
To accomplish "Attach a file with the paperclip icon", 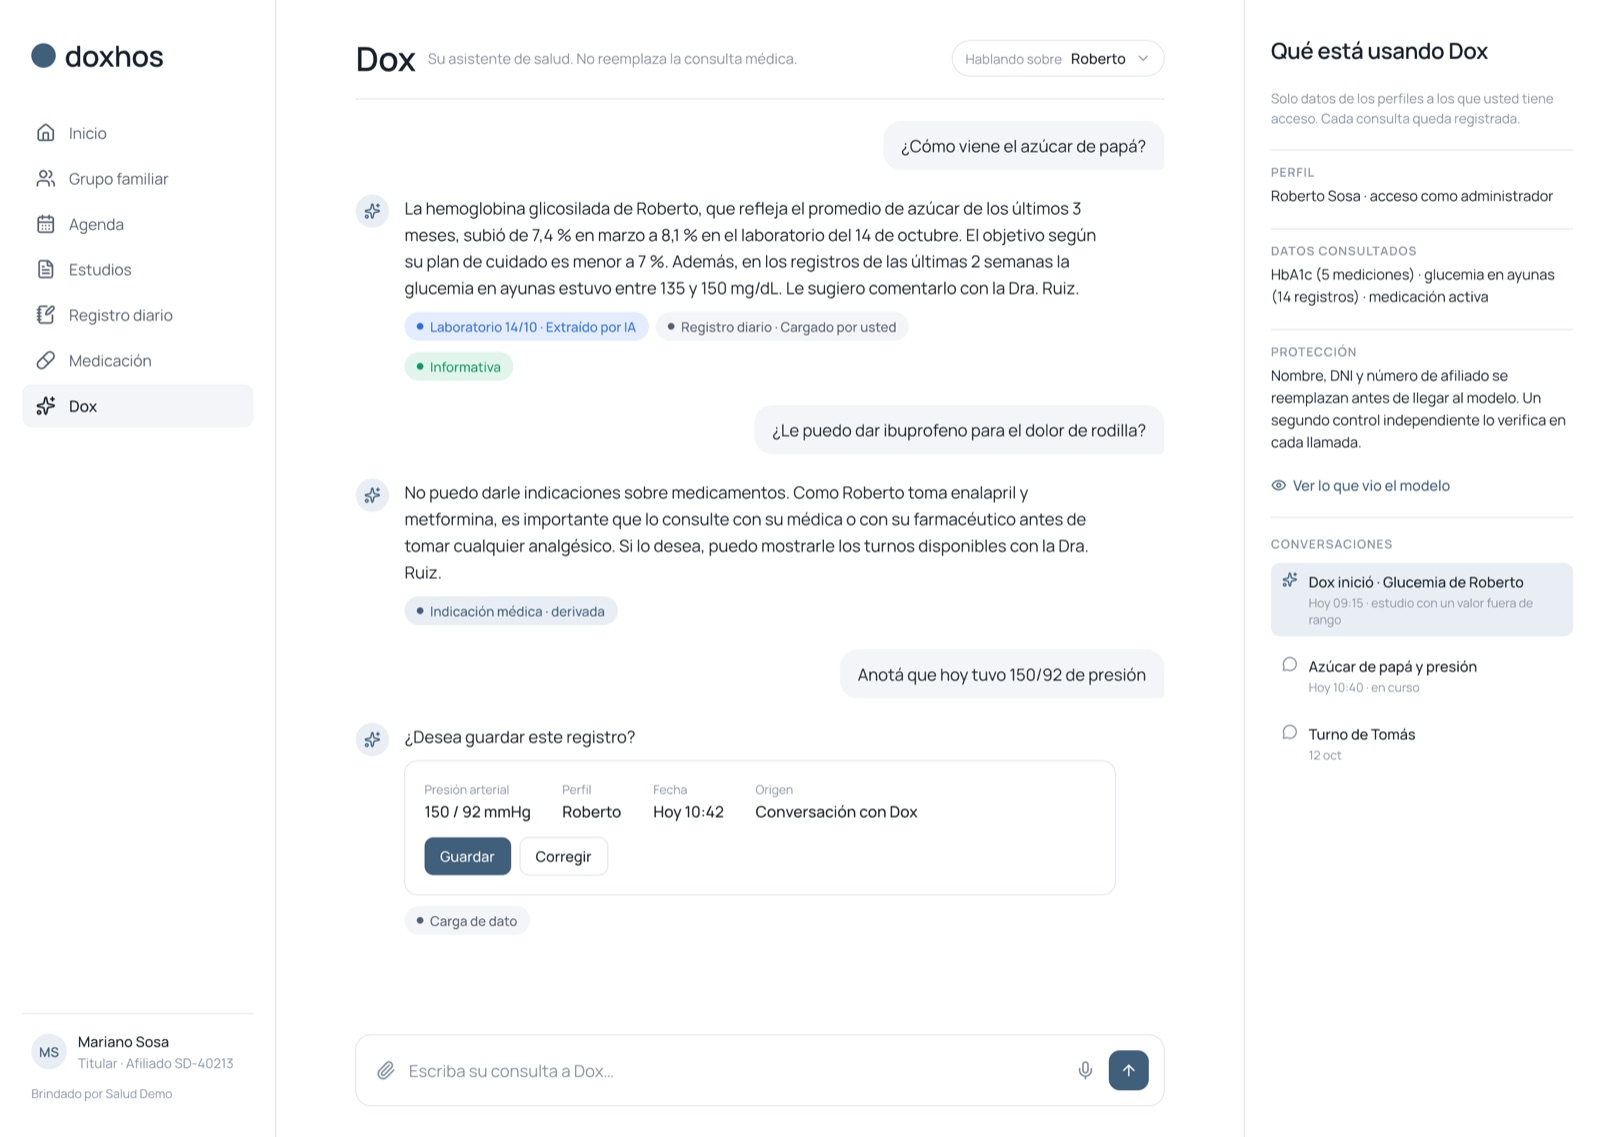I will 386,1071.
